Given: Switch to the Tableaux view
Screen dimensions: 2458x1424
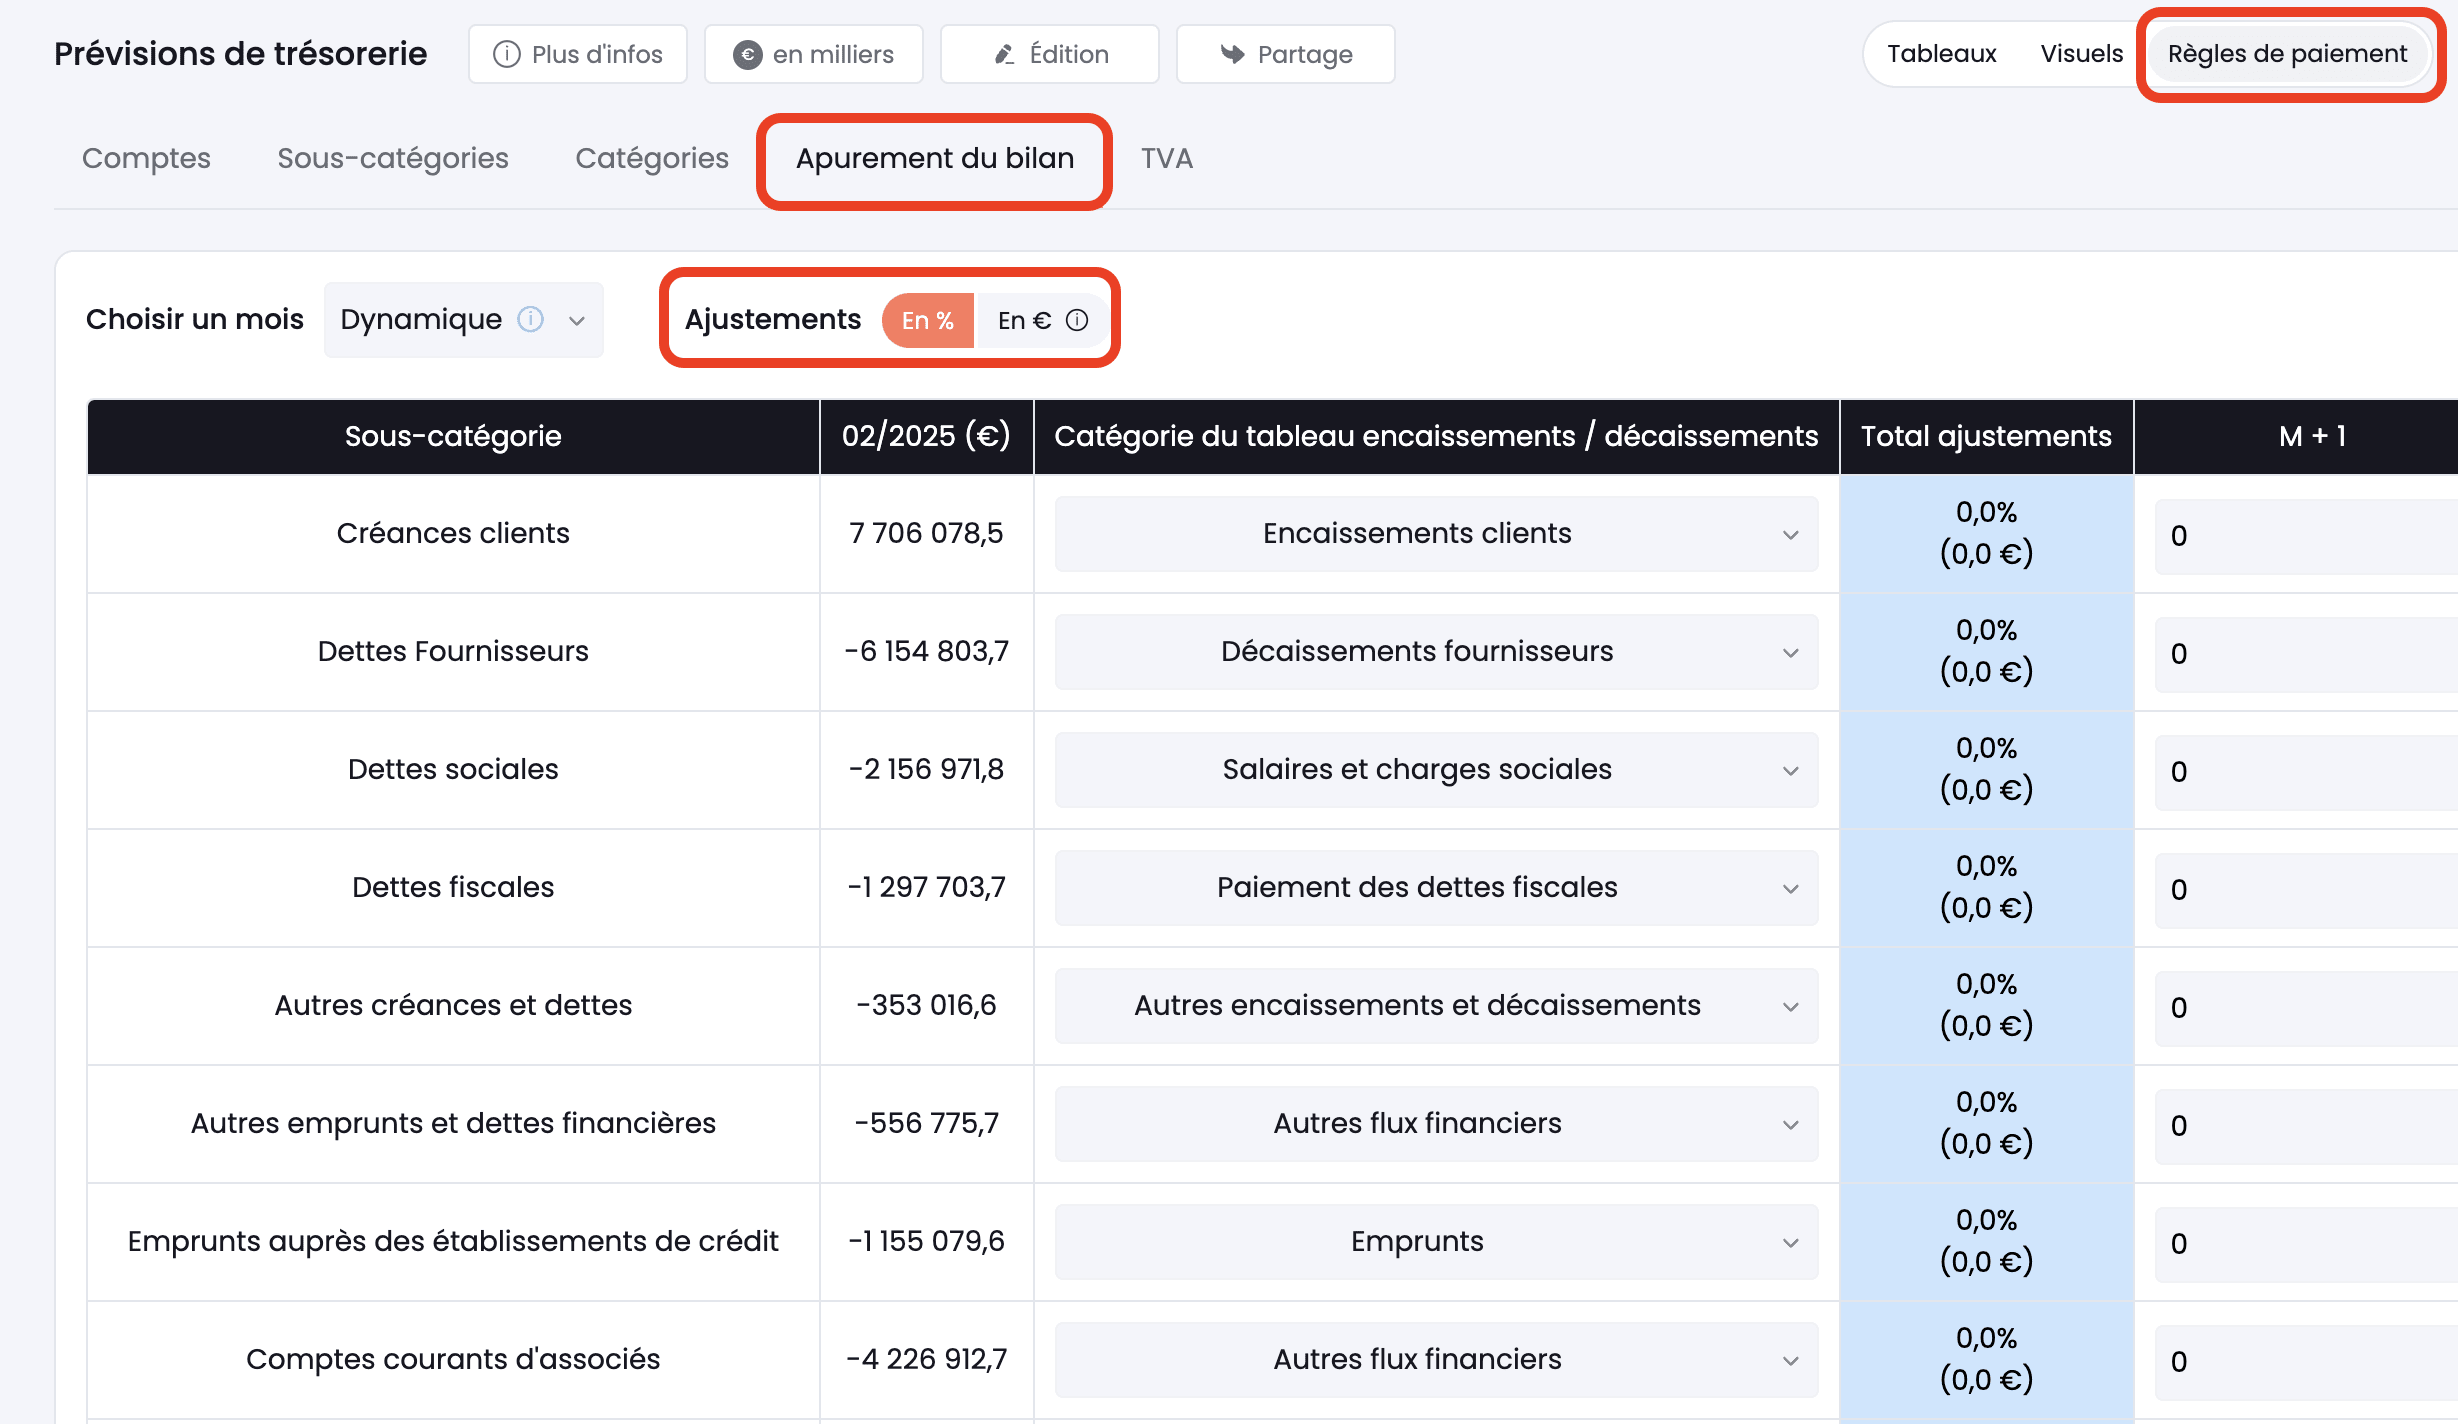Looking at the screenshot, I should point(1942,53).
